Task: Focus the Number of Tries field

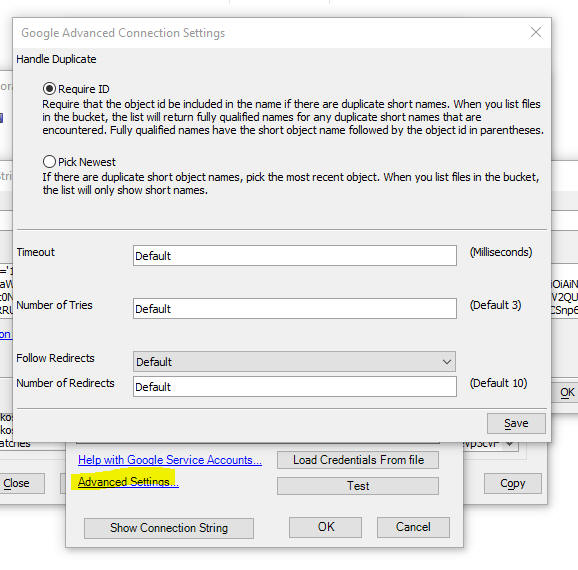Action: (295, 309)
